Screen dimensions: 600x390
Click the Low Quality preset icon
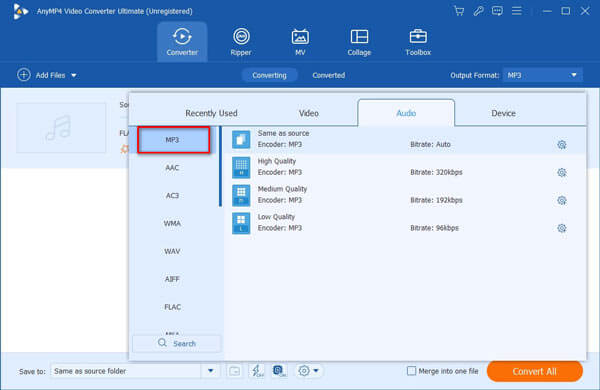pyautogui.click(x=241, y=223)
